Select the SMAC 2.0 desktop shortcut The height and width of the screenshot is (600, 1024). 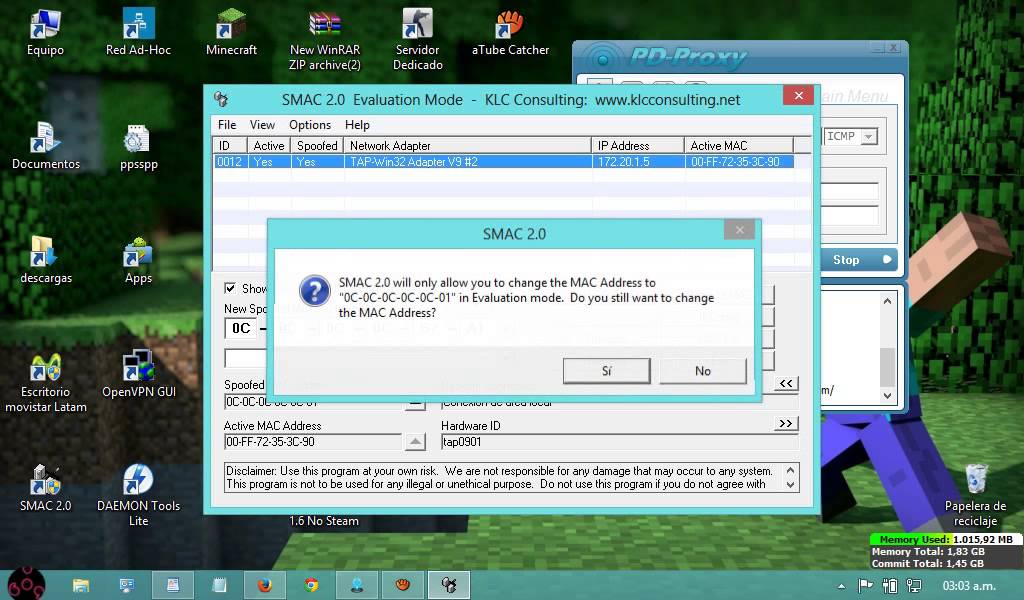(x=46, y=488)
